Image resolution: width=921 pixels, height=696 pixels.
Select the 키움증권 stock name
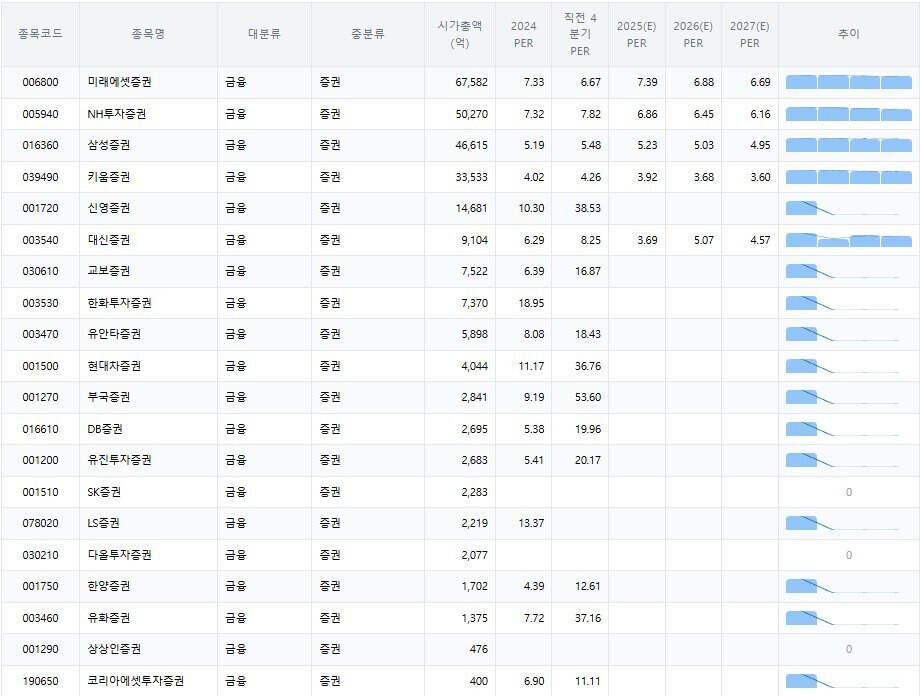click(109, 177)
